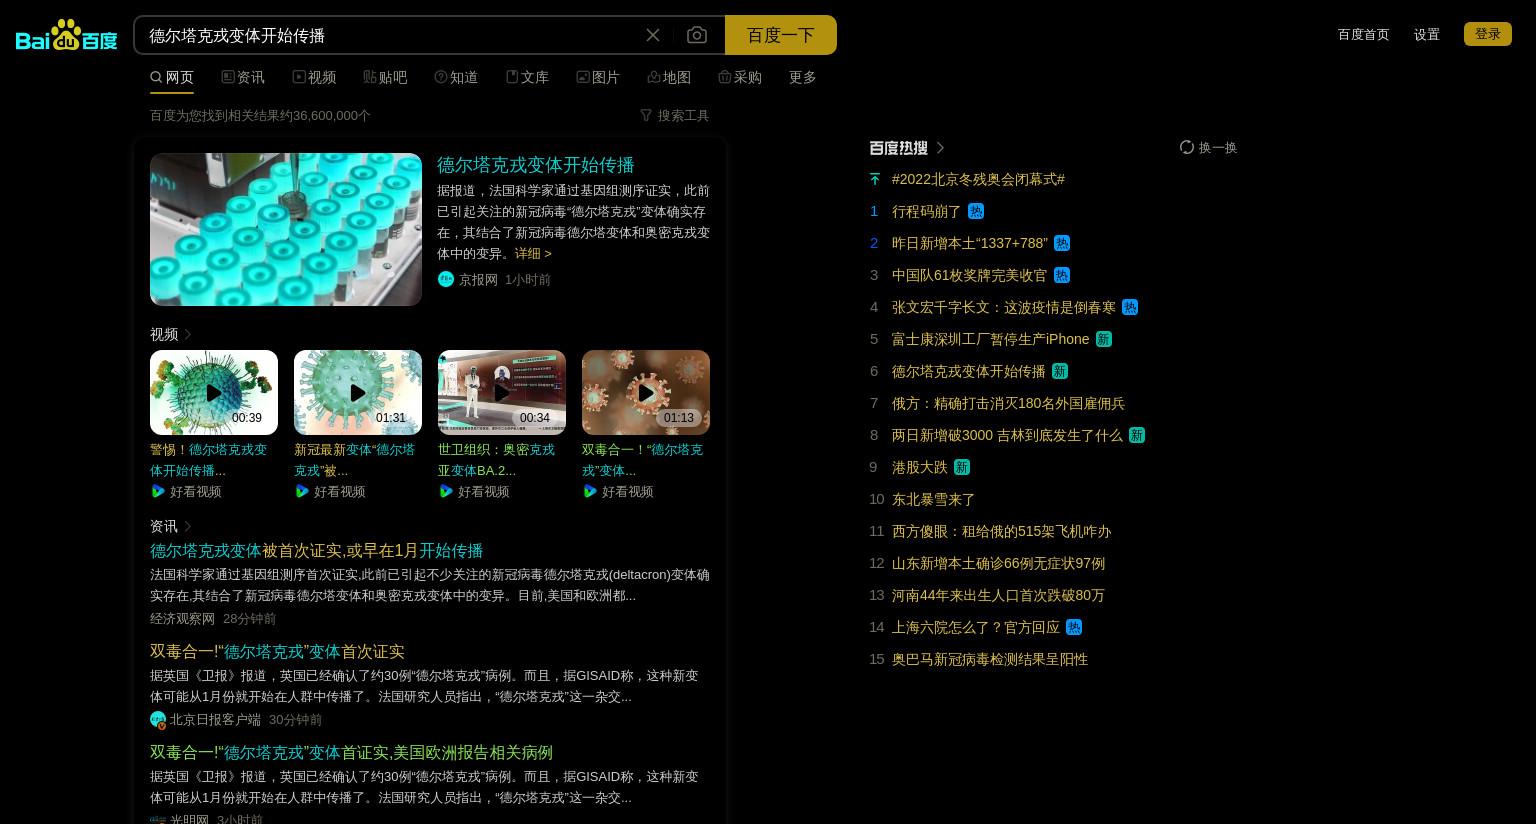Open hot search 港股大跌
Screen dimensions: 1536x824
919,467
